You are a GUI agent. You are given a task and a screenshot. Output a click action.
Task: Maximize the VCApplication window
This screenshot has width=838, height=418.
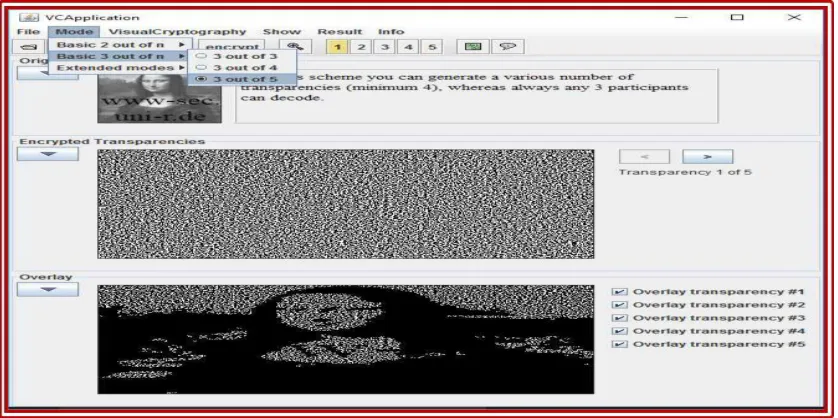coord(737,17)
